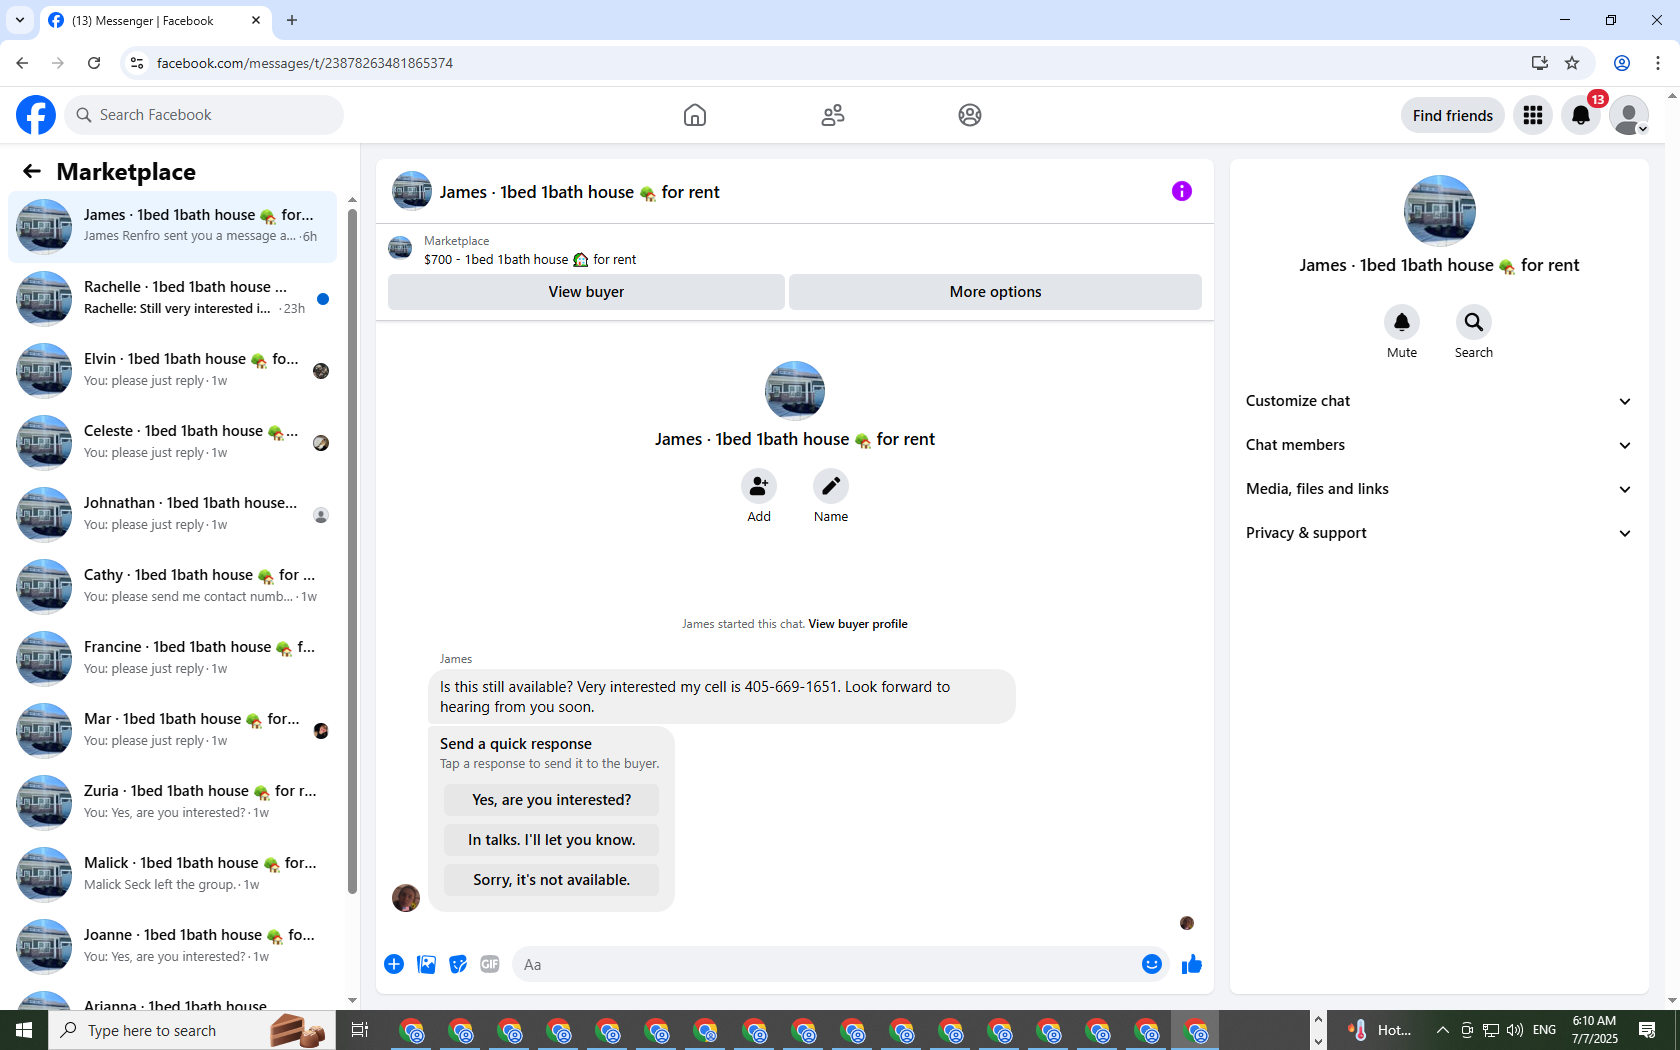1680x1050 pixels.
Task: Click the ENG language indicator
Action: click(1544, 1030)
